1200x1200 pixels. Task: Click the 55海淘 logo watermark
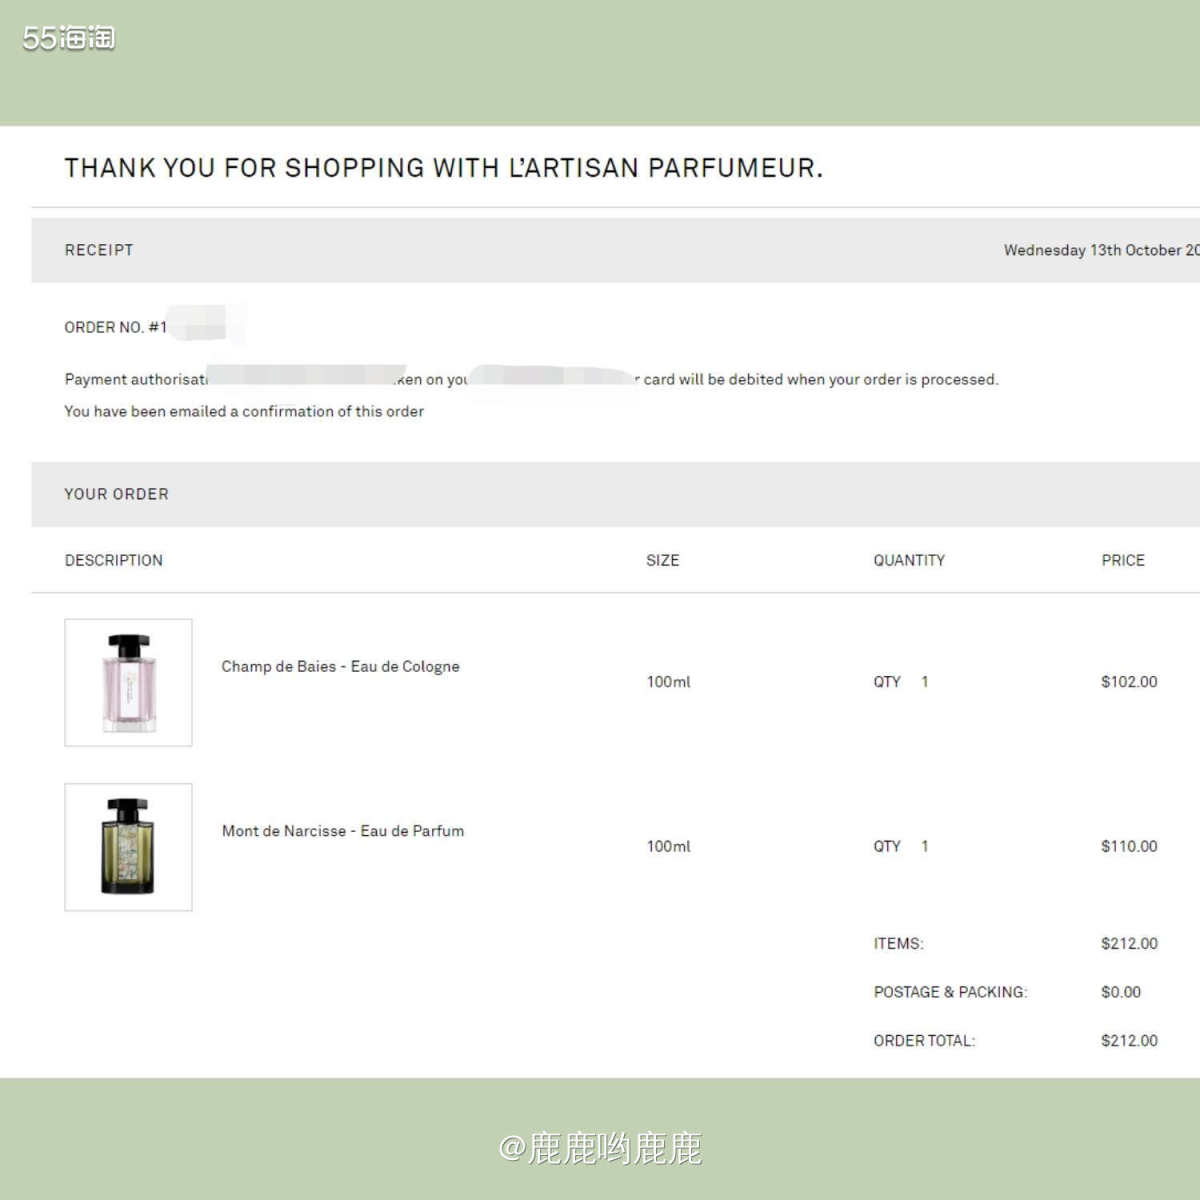click(x=68, y=38)
